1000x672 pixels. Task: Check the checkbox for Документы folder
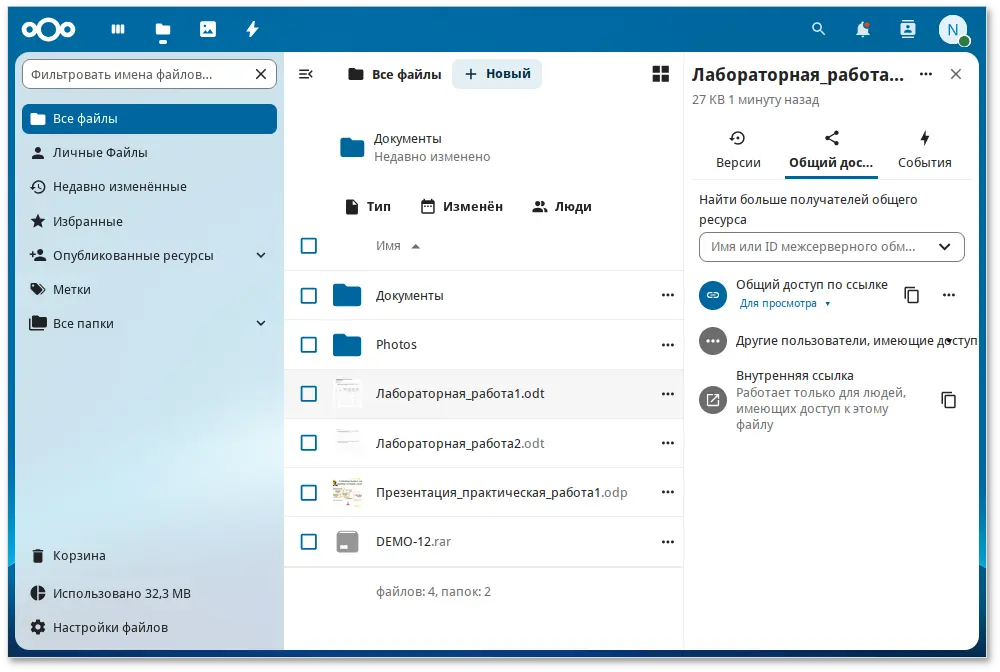pos(308,295)
